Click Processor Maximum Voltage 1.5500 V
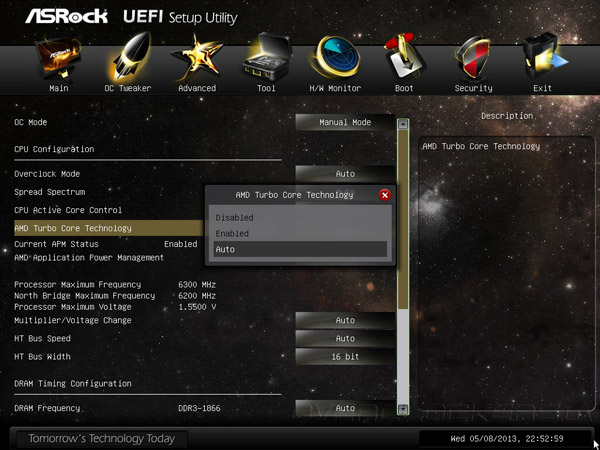 pyautogui.click(x=197, y=307)
